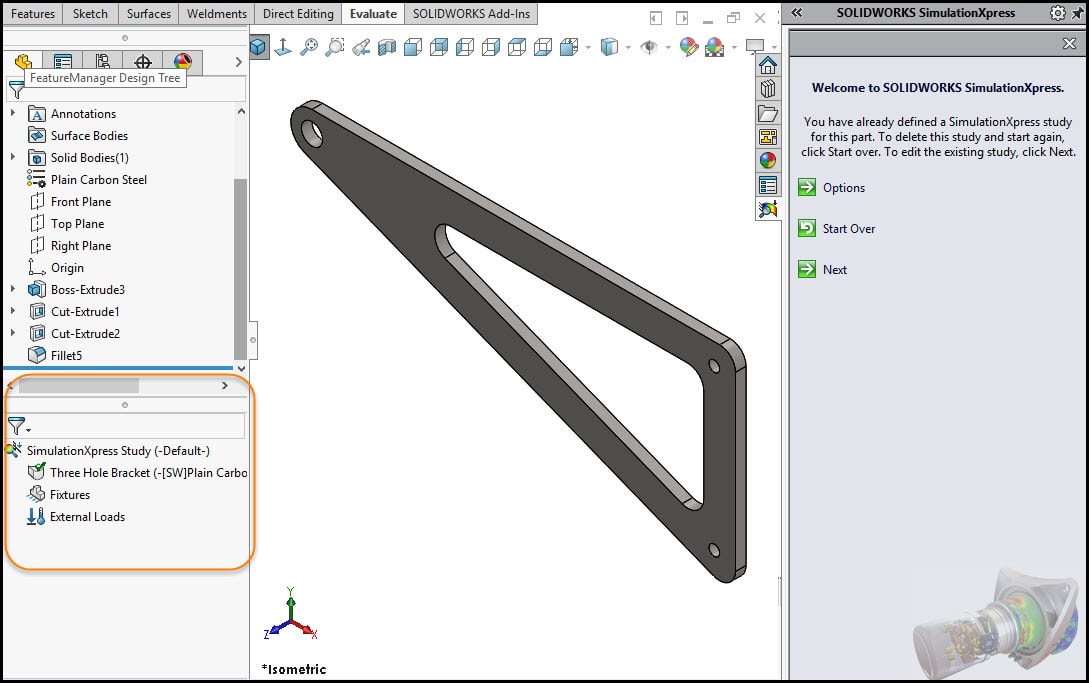Screen dimensions: 1089x683
Task: Click the Display Style cube icon
Action: pyautogui.click(x=609, y=47)
